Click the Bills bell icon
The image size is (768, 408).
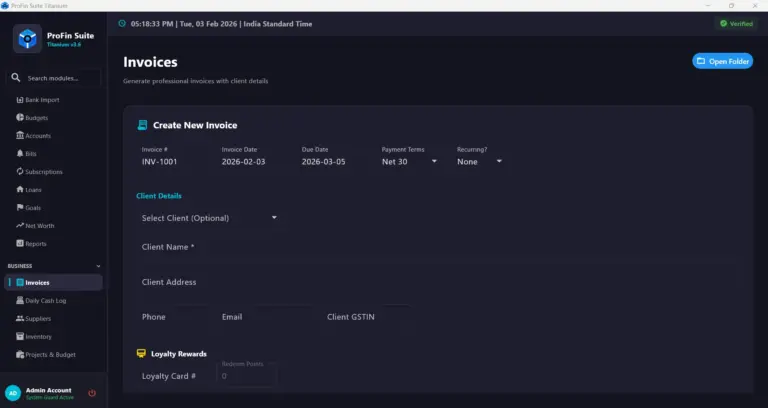point(20,154)
